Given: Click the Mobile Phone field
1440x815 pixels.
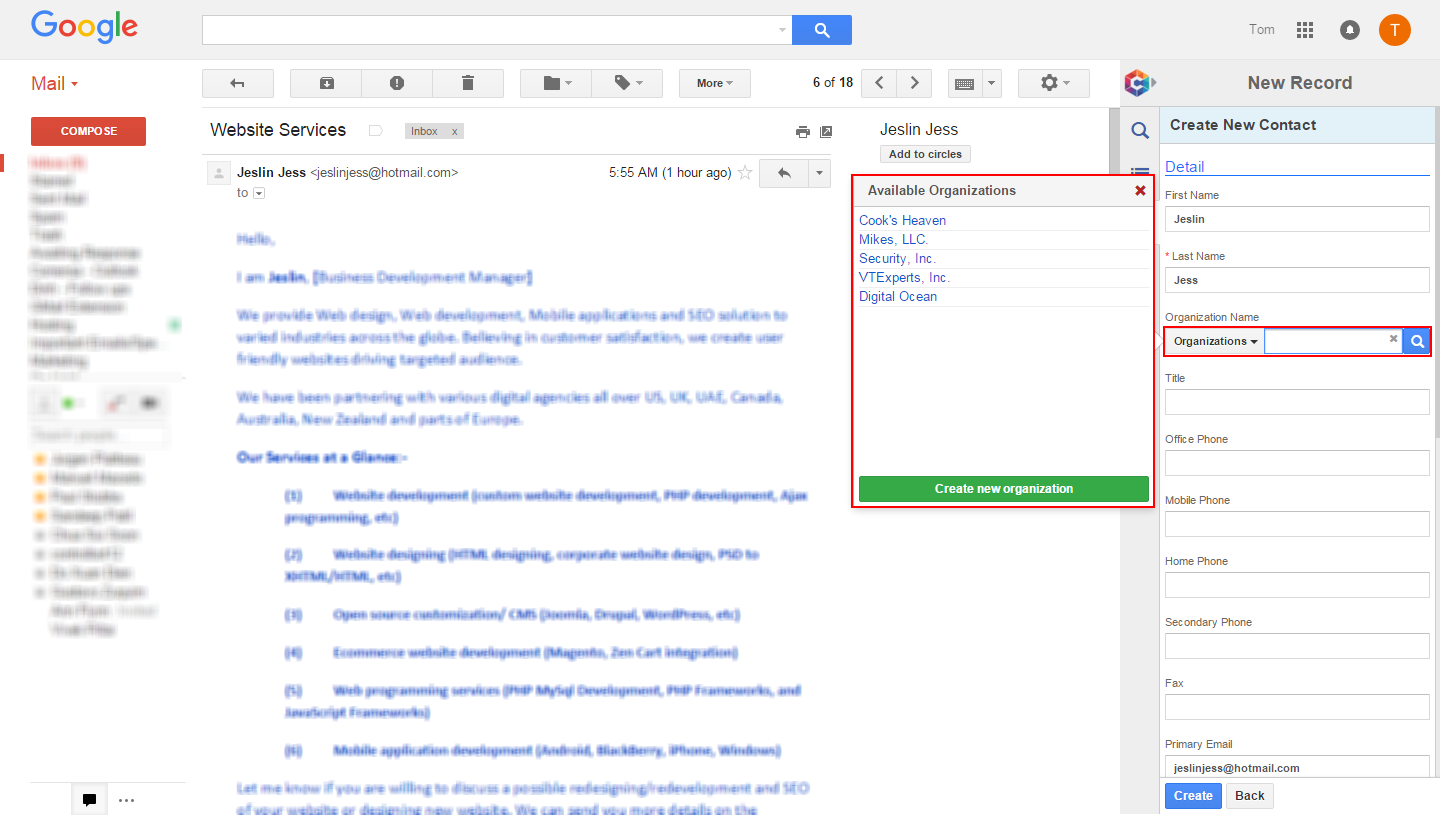Looking at the screenshot, I should (x=1297, y=524).
